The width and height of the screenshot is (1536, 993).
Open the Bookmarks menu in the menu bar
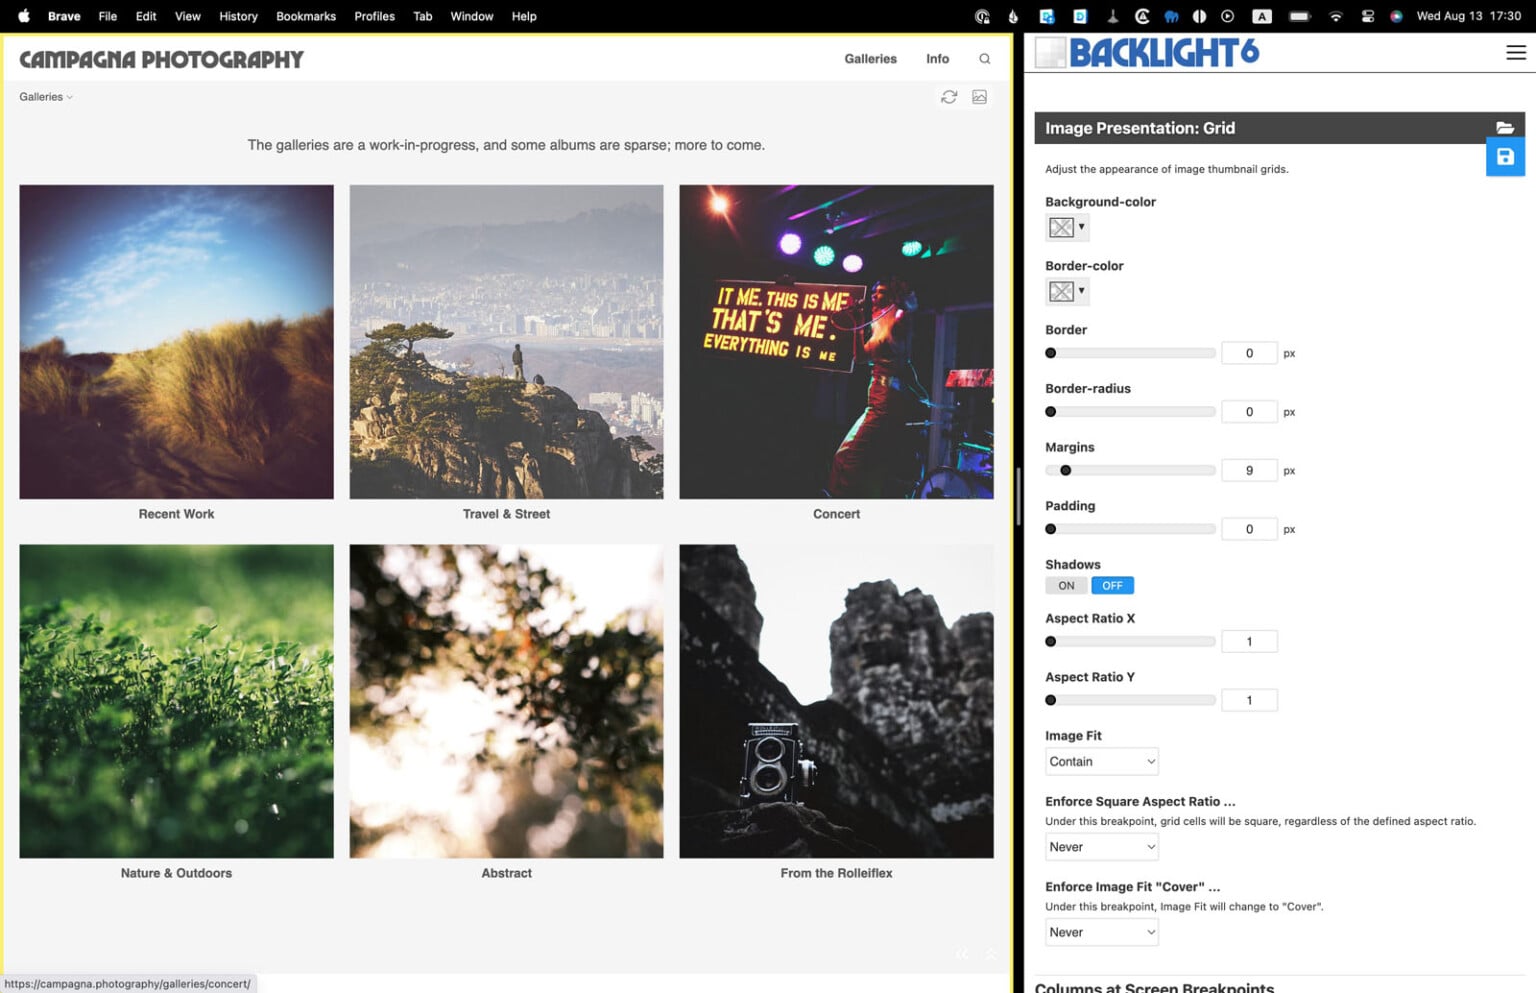(x=306, y=16)
